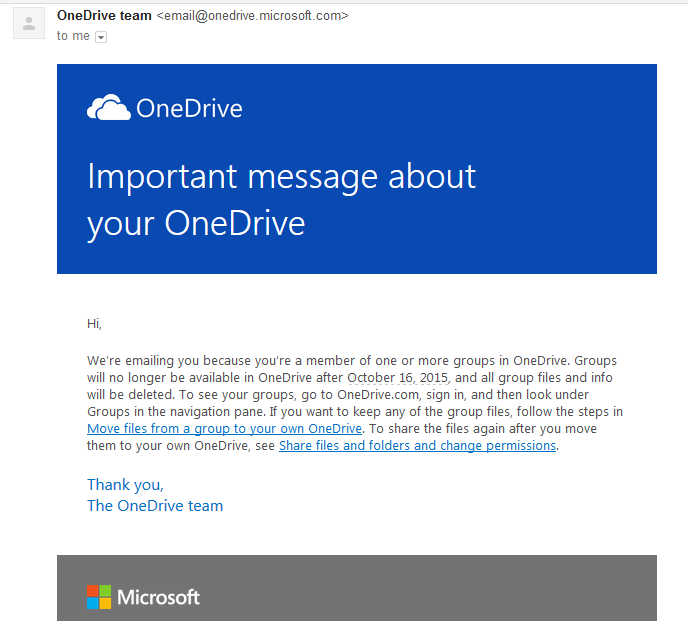This screenshot has height=621, width=688.
Task: Click the OneDrive wordmark in blue banner
Action: click(189, 108)
